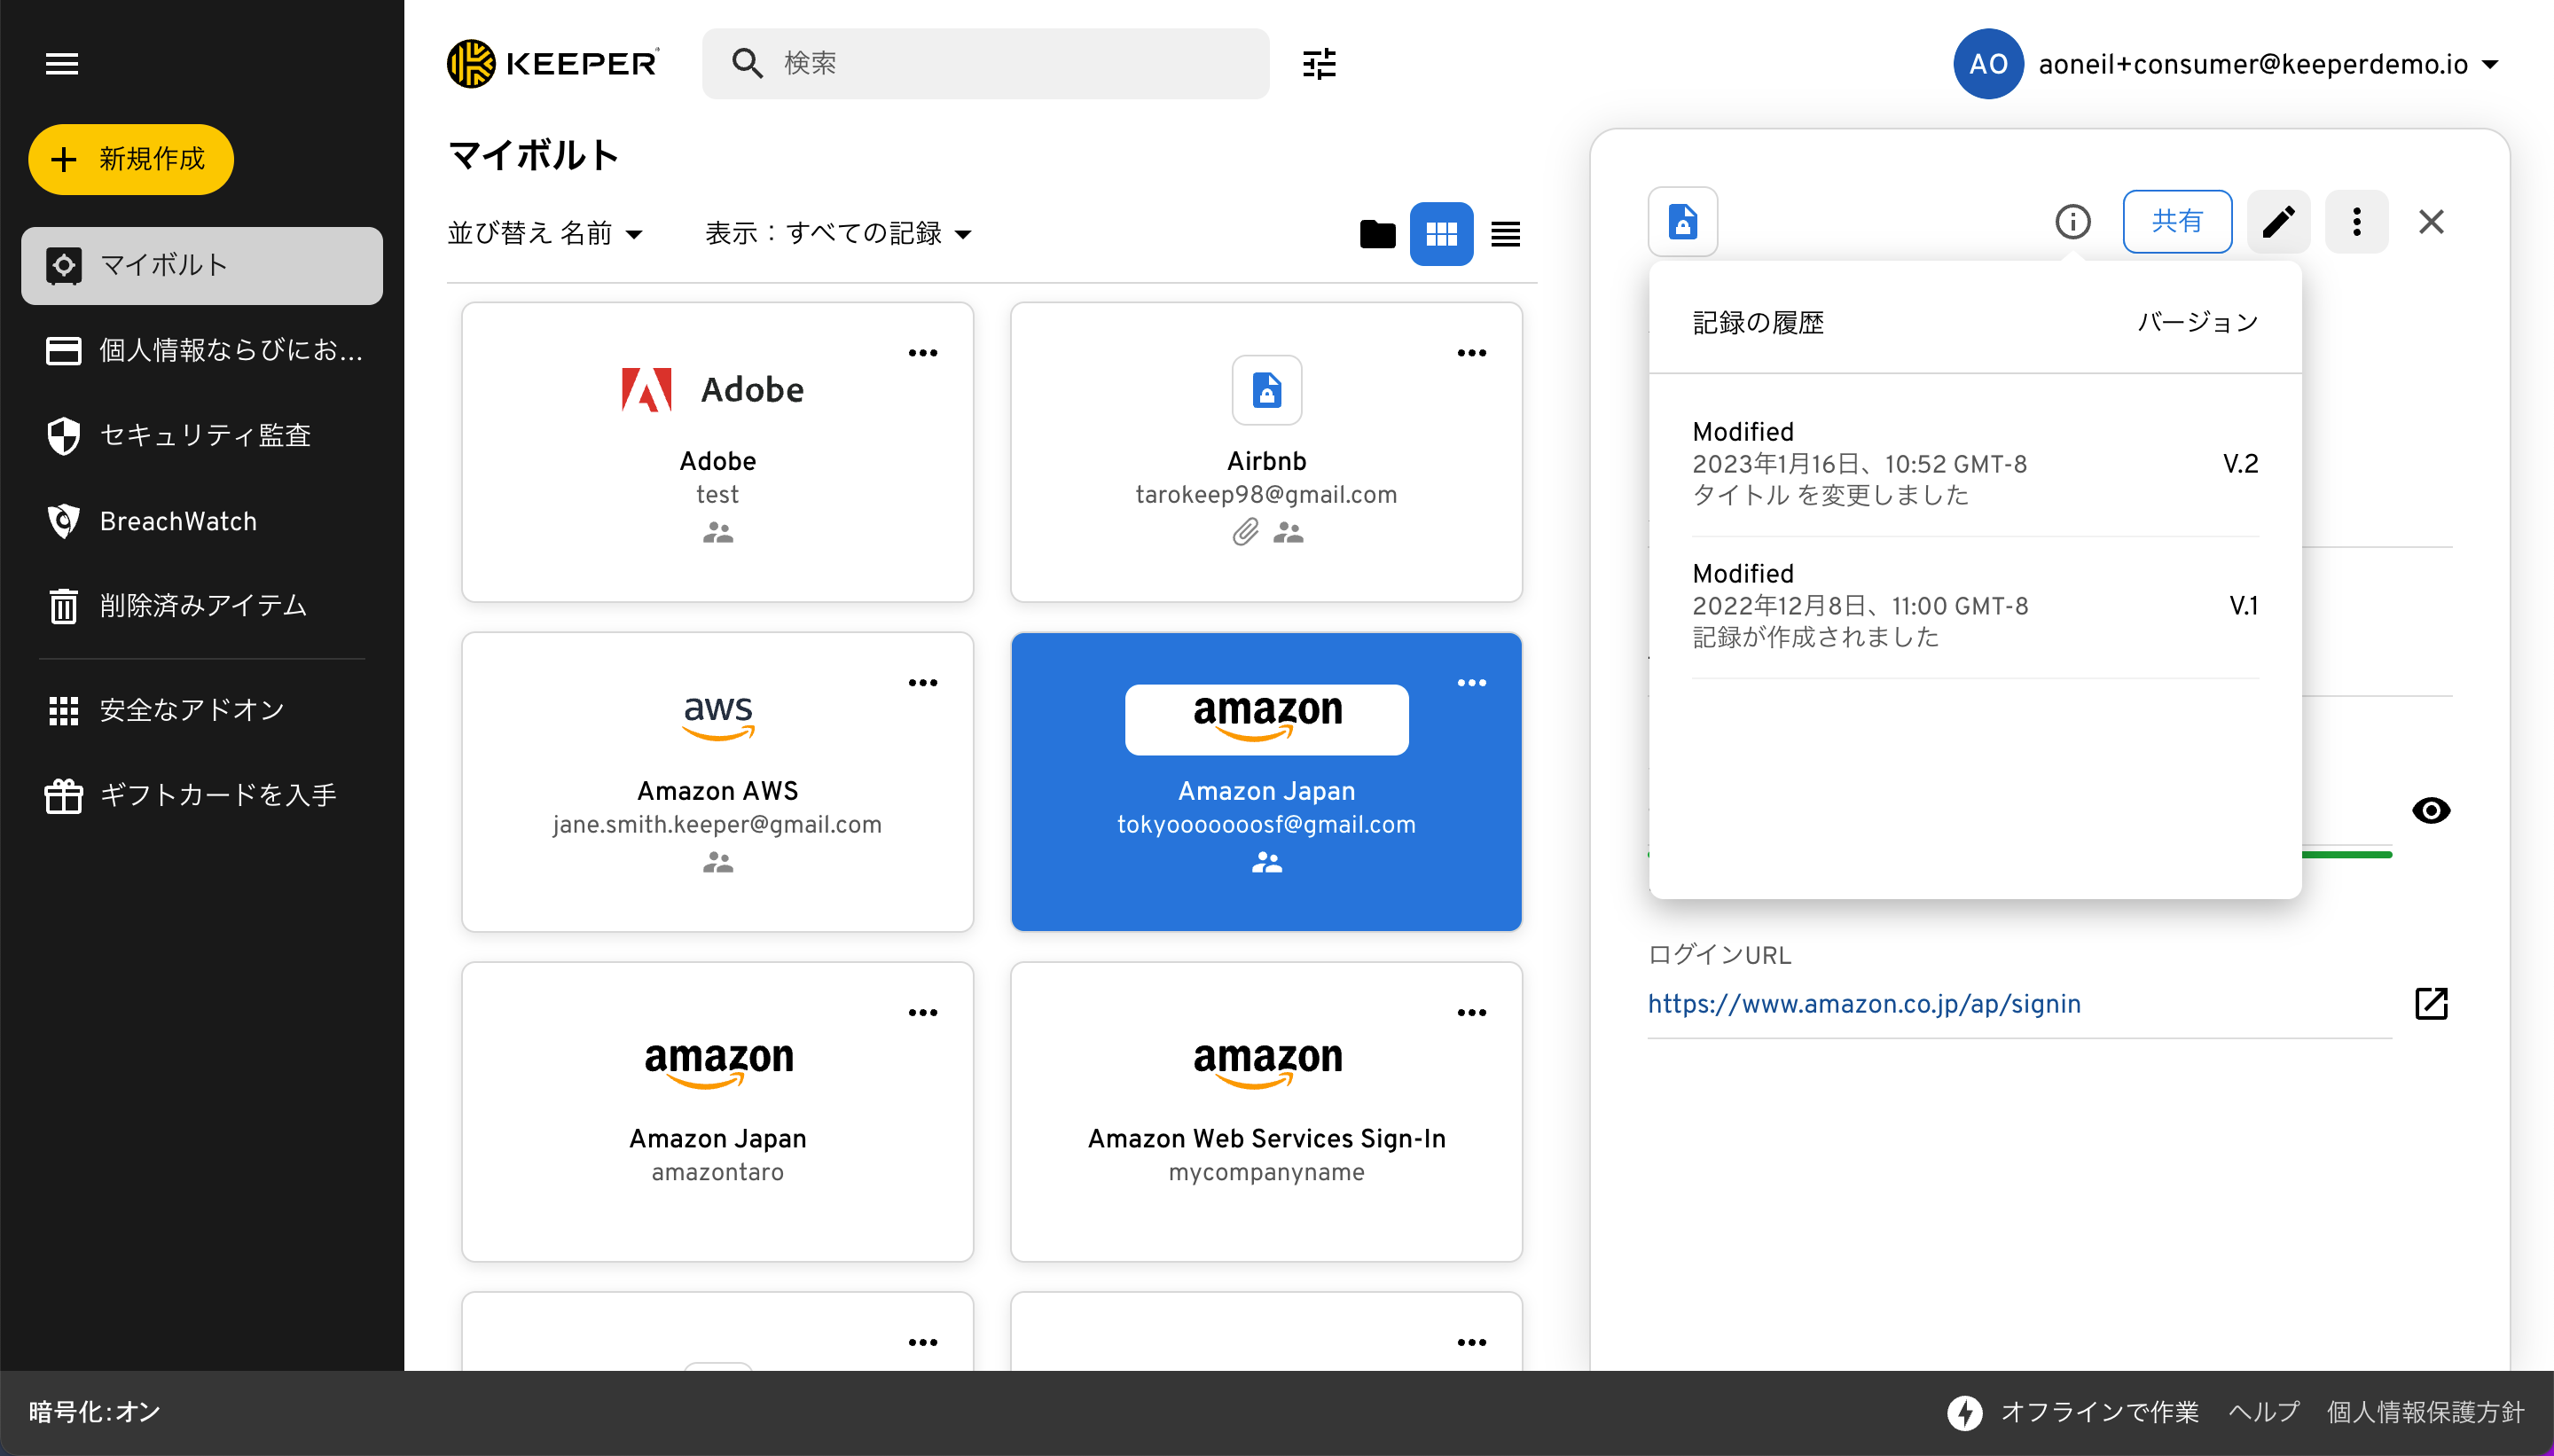Select セキュリティ監査 in the sidebar
The image size is (2554, 1456).
(205, 435)
